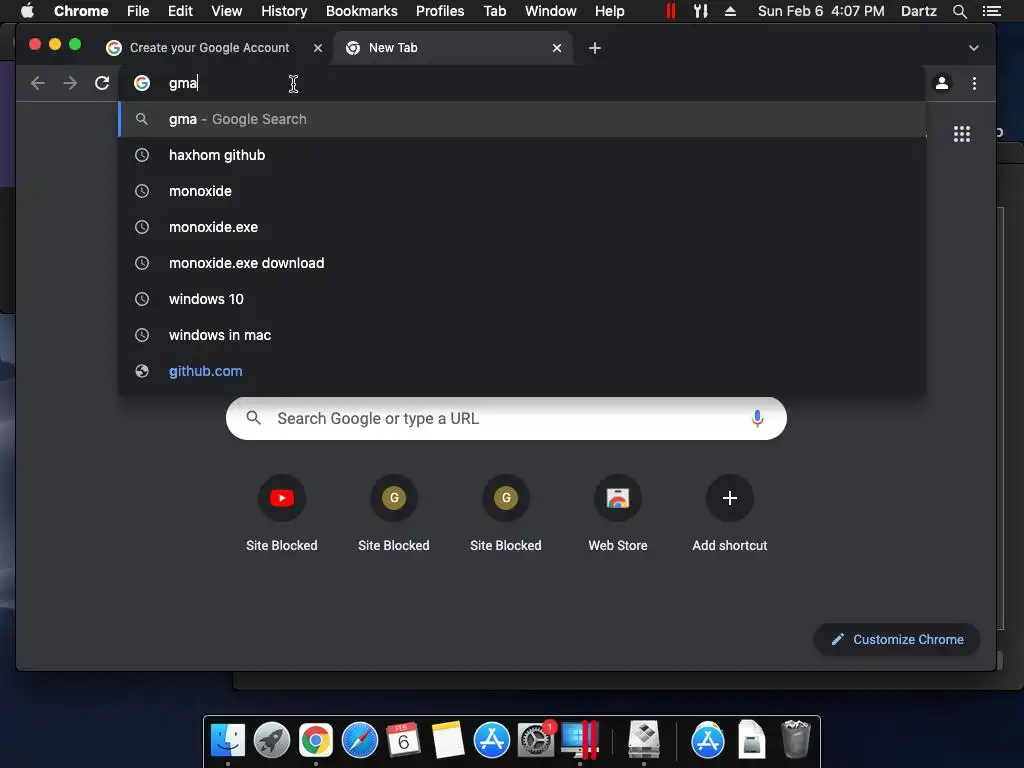This screenshot has width=1024, height=768.
Task: Open Launchpad from the dock
Action: click(272, 741)
